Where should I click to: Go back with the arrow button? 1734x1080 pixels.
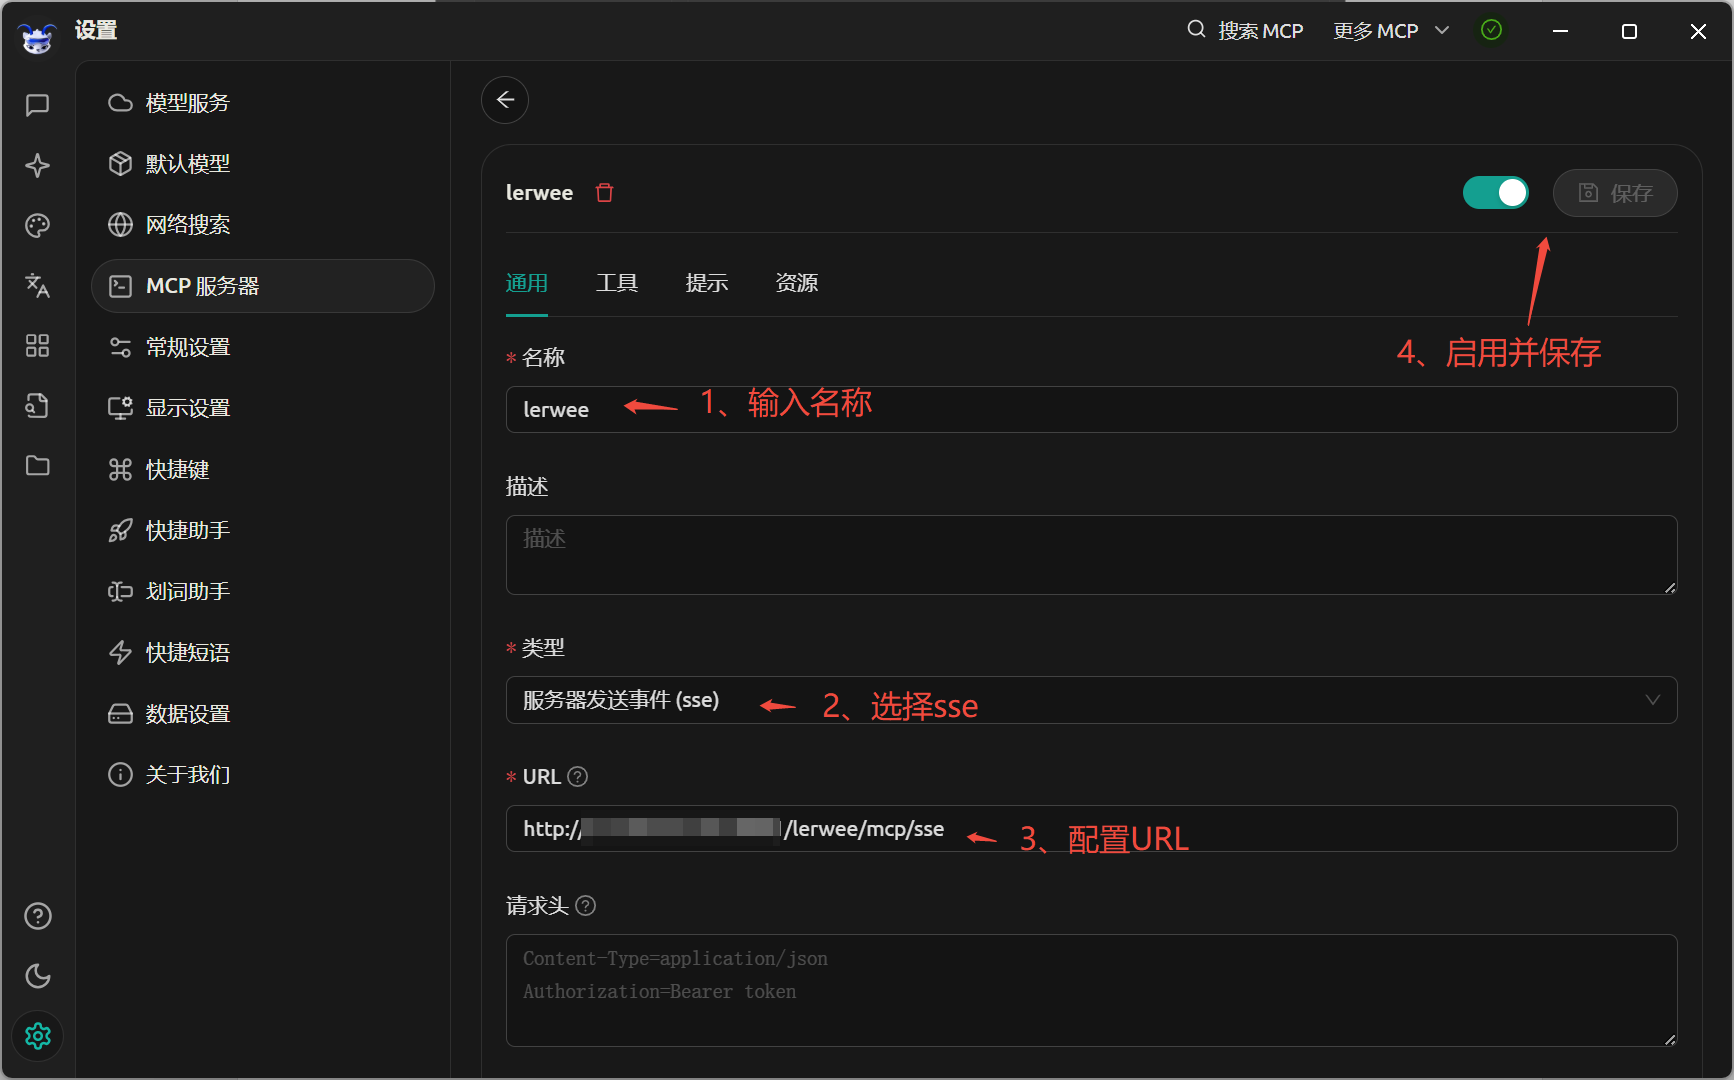(505, 100)
